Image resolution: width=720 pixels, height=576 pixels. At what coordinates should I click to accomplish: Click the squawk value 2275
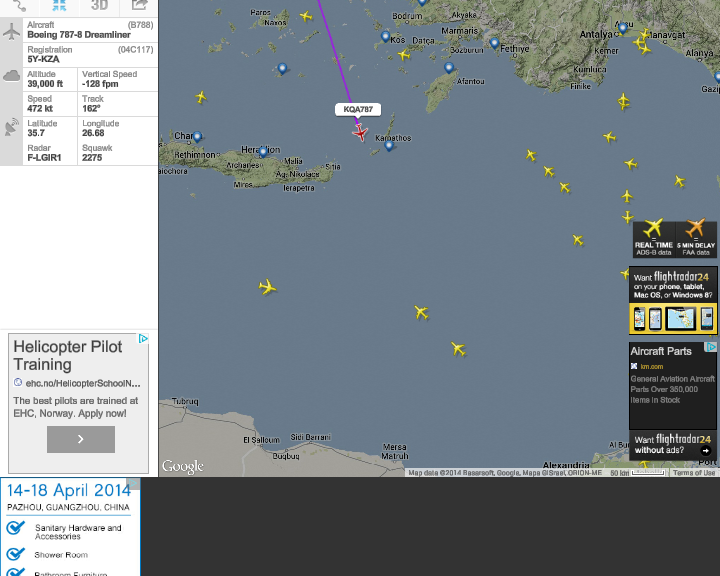(x=92, y=158)
